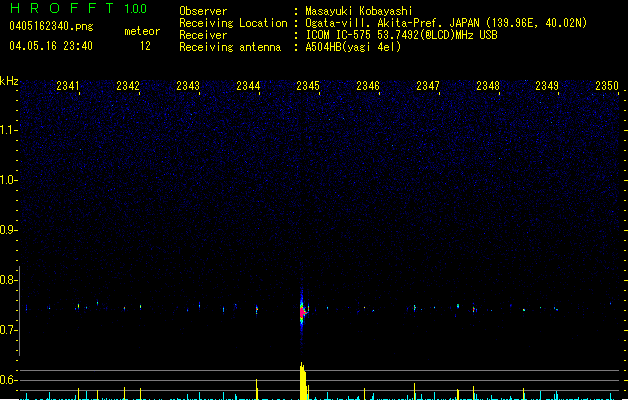
Task: Click the Receiver label
Action: click(x=203, y=35)
